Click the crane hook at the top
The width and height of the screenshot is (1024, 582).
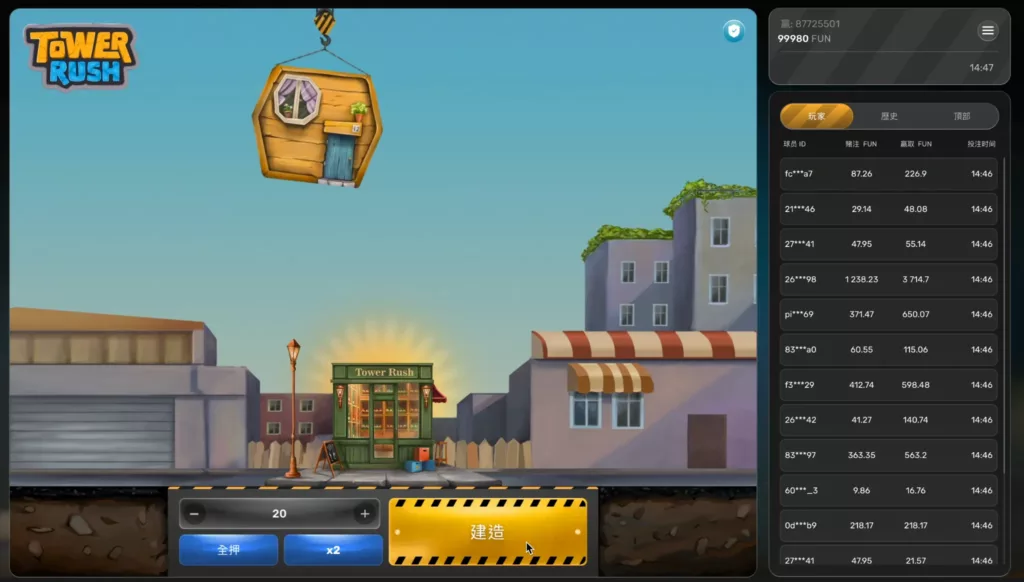(x=324, y=25)
